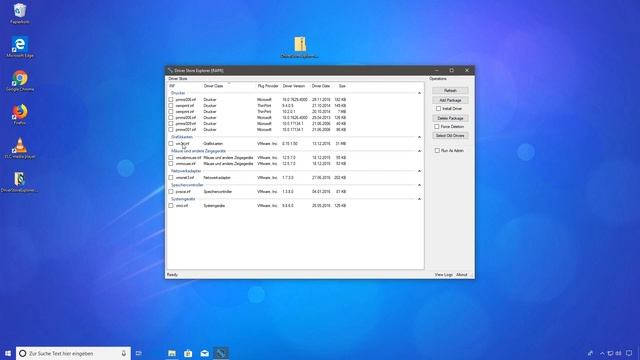Open the People icon in the system tray
This screenshot has width=640, height=360.
[x=590, y=353]
